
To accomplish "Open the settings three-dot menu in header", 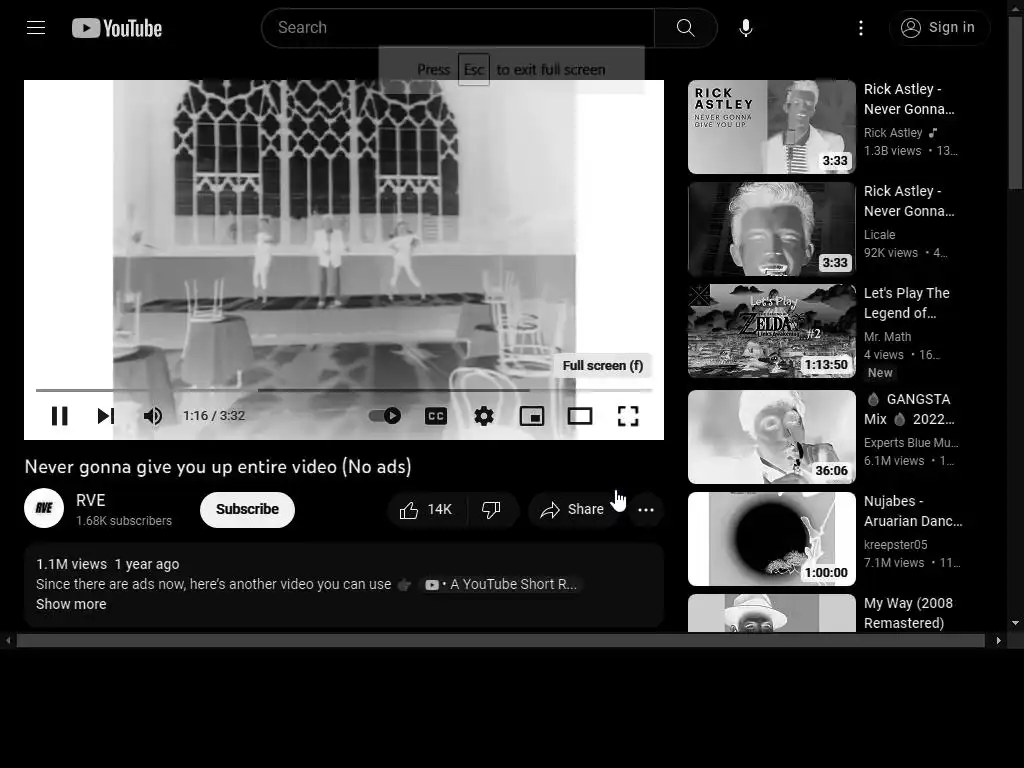I will (x=861, y=27).
